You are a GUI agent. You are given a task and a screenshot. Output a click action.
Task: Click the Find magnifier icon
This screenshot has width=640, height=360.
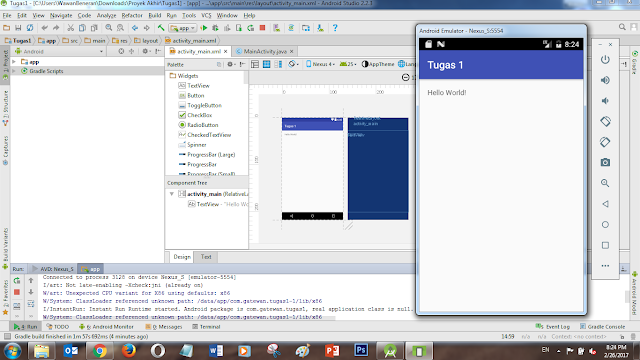pyautogui.click(x=109, y=28)
